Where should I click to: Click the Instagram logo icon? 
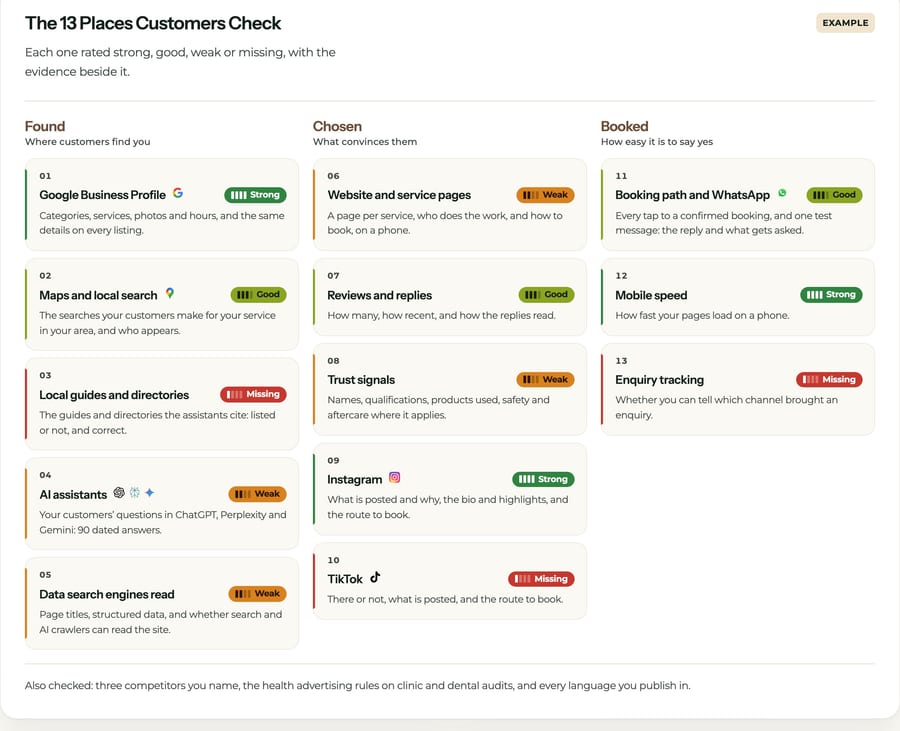coord(394,477)
